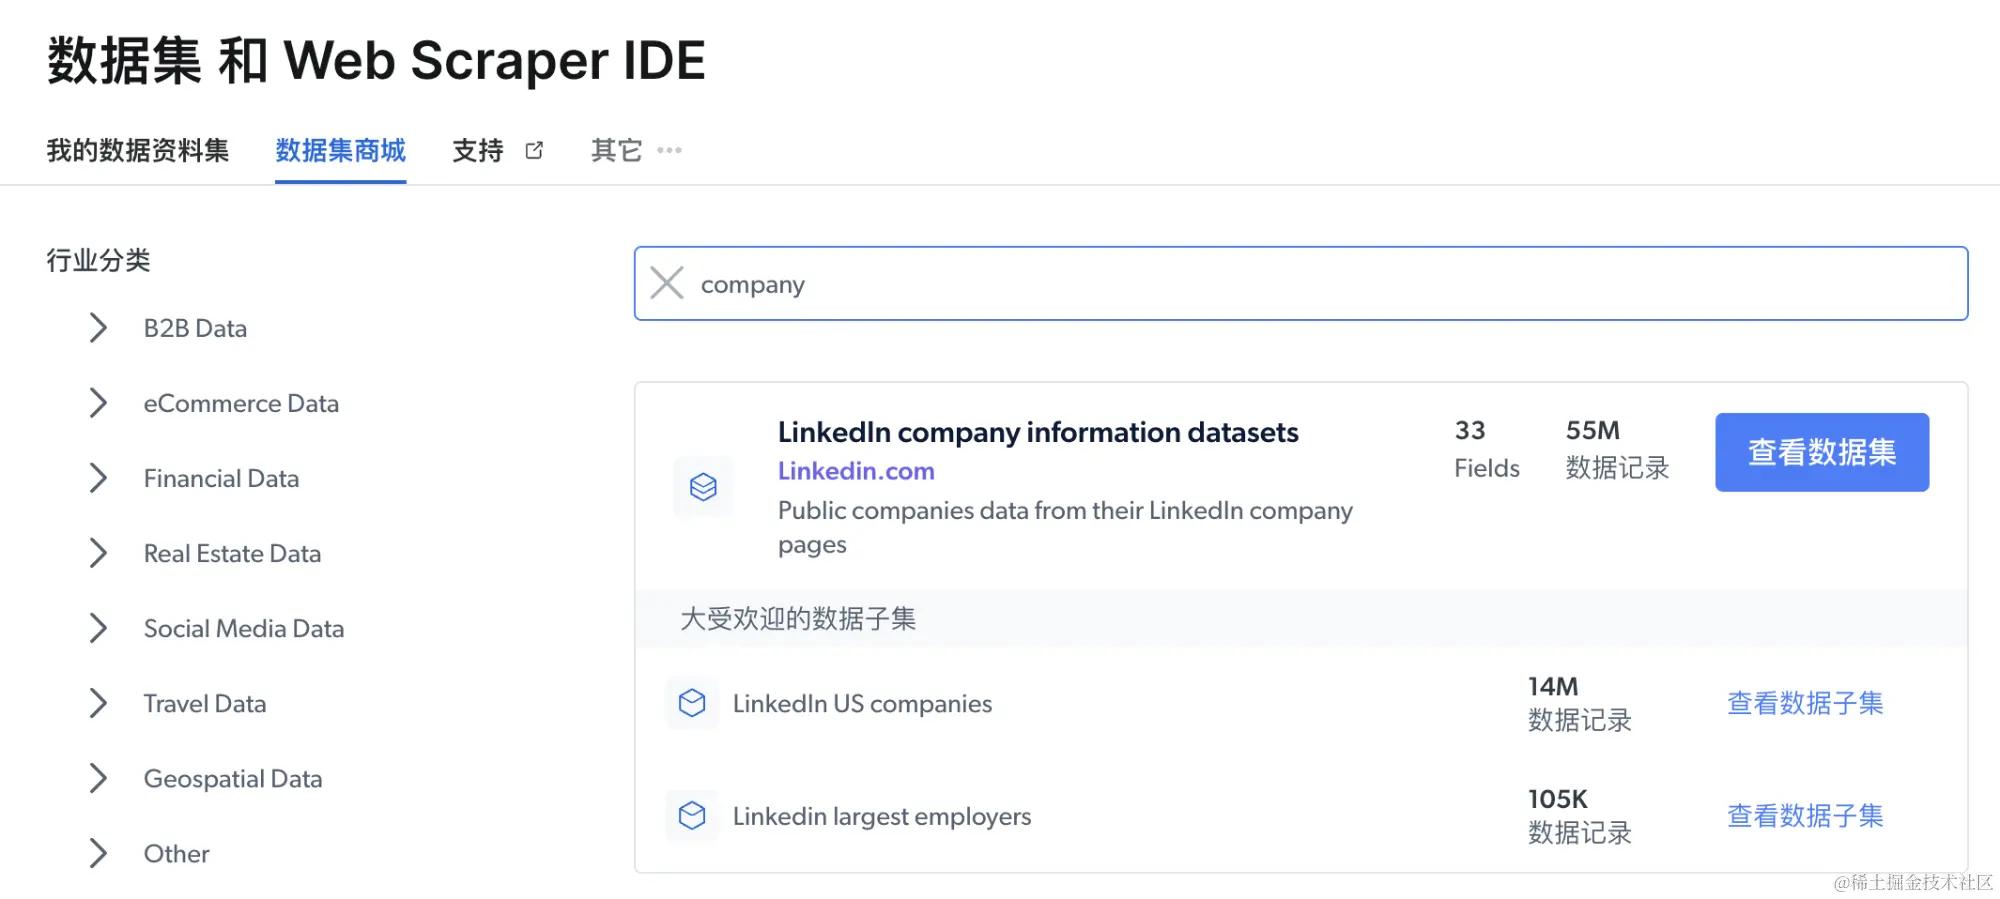The width and height of the screenshot is (2000, 899).
Task: Expand the eCommerce Data category
Action: (x=98, y=403)
